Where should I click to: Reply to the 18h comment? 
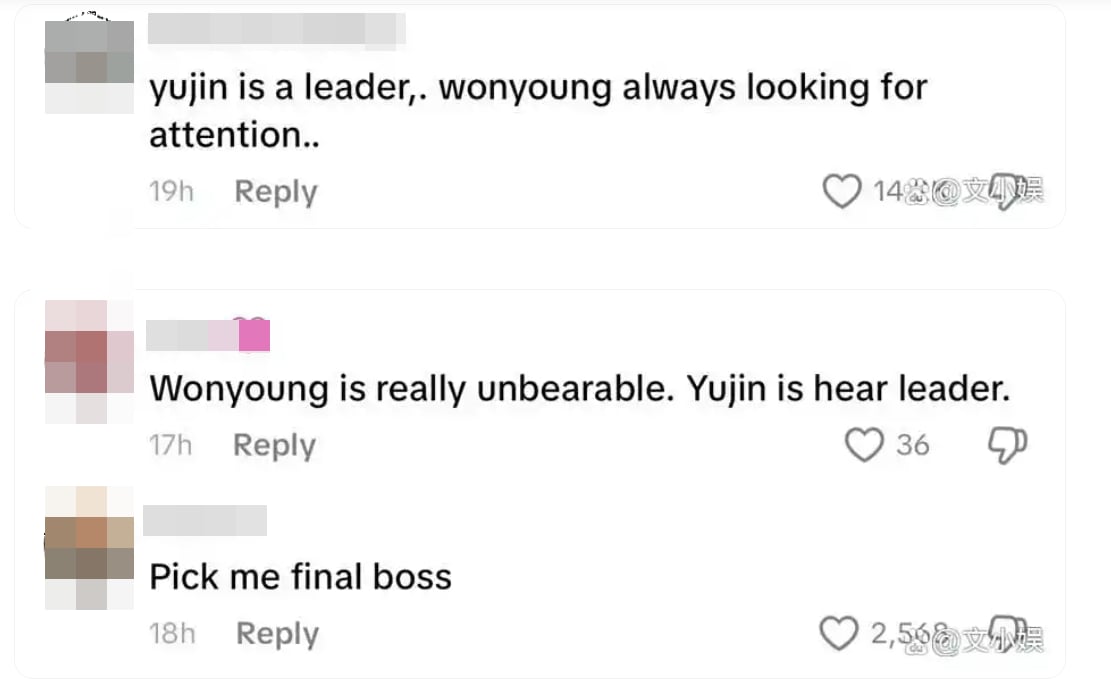277,634
